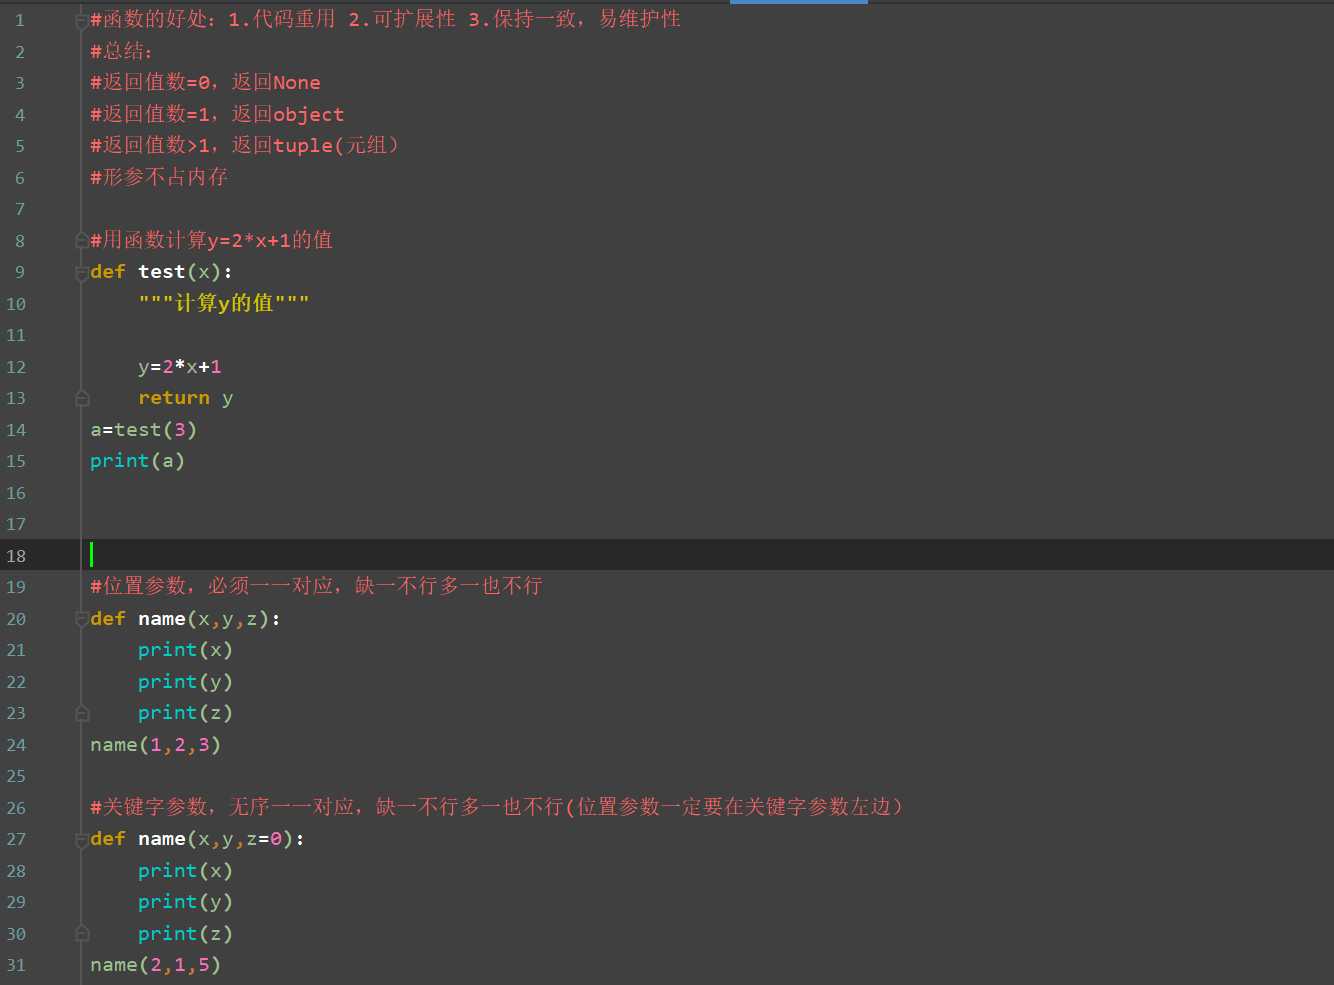The width and height of the screenshot is (1334, 985).
Task: Click the comment '#形参不占内存'
Action: coord(159,177)
